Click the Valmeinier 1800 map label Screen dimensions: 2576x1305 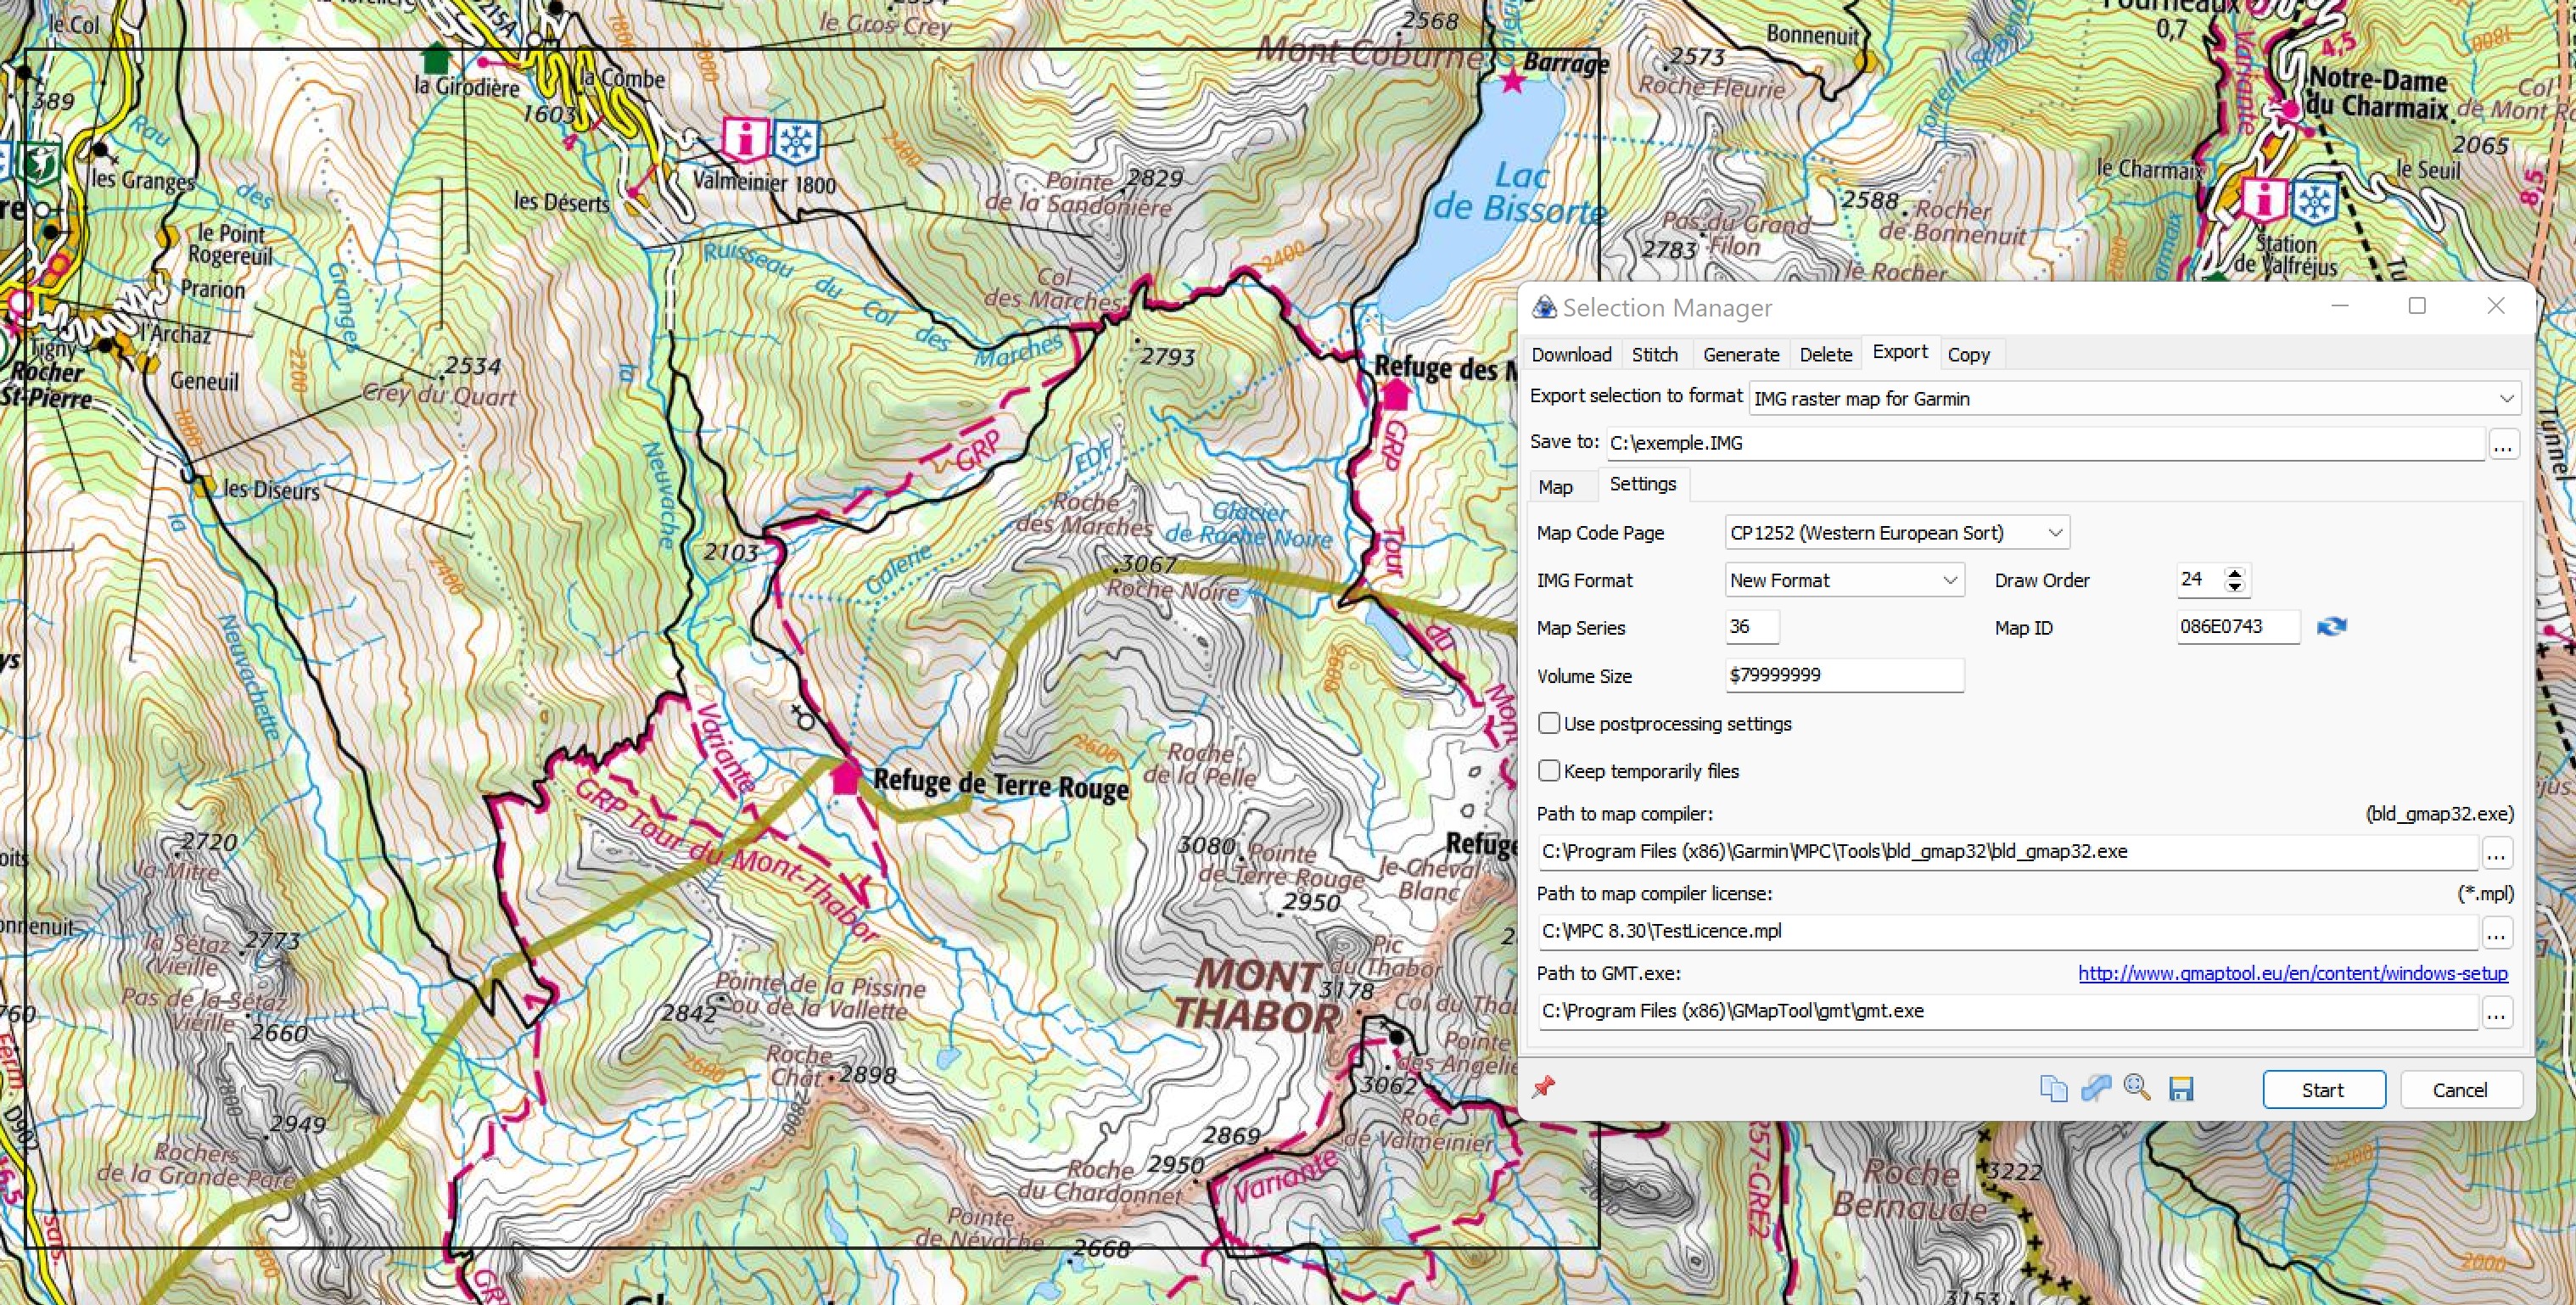(764, 183)
